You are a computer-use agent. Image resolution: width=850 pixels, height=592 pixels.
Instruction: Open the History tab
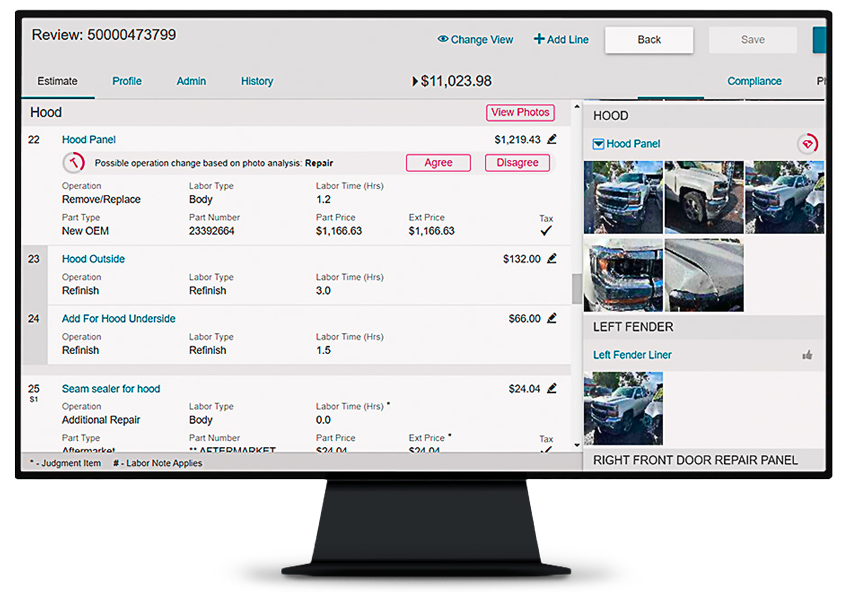pyautogui.click(x=257, y=81)
